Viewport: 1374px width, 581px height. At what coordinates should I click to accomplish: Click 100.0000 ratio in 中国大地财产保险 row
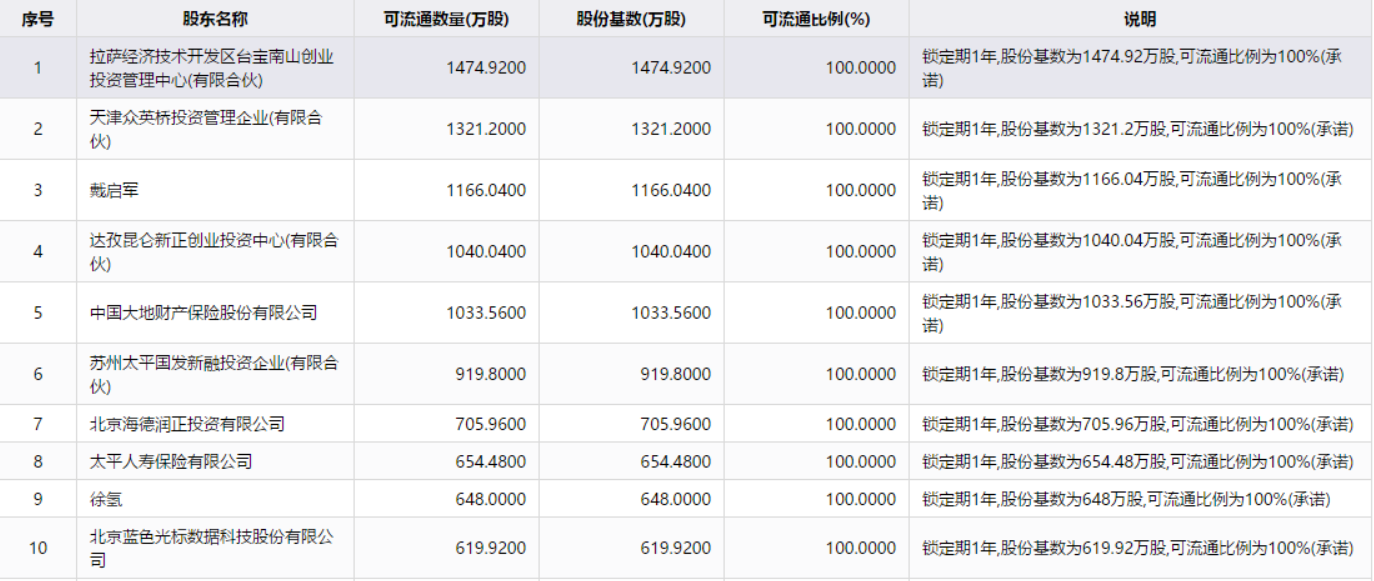(x=861, y=313)
